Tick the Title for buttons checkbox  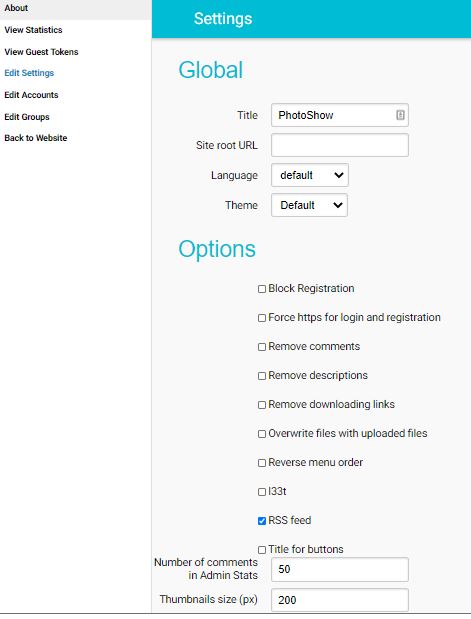pyautogui.click(x=262, y=550)
